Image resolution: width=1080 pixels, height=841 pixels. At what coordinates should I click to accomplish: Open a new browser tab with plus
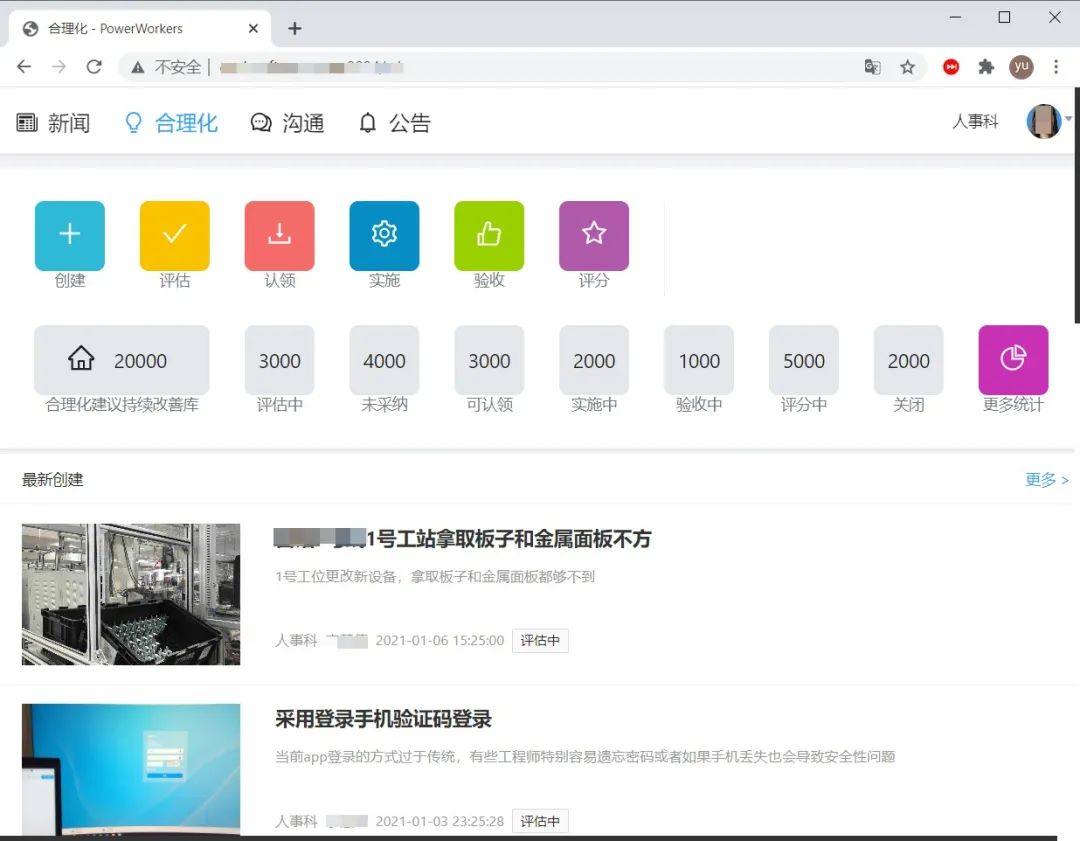click(295, 28)
